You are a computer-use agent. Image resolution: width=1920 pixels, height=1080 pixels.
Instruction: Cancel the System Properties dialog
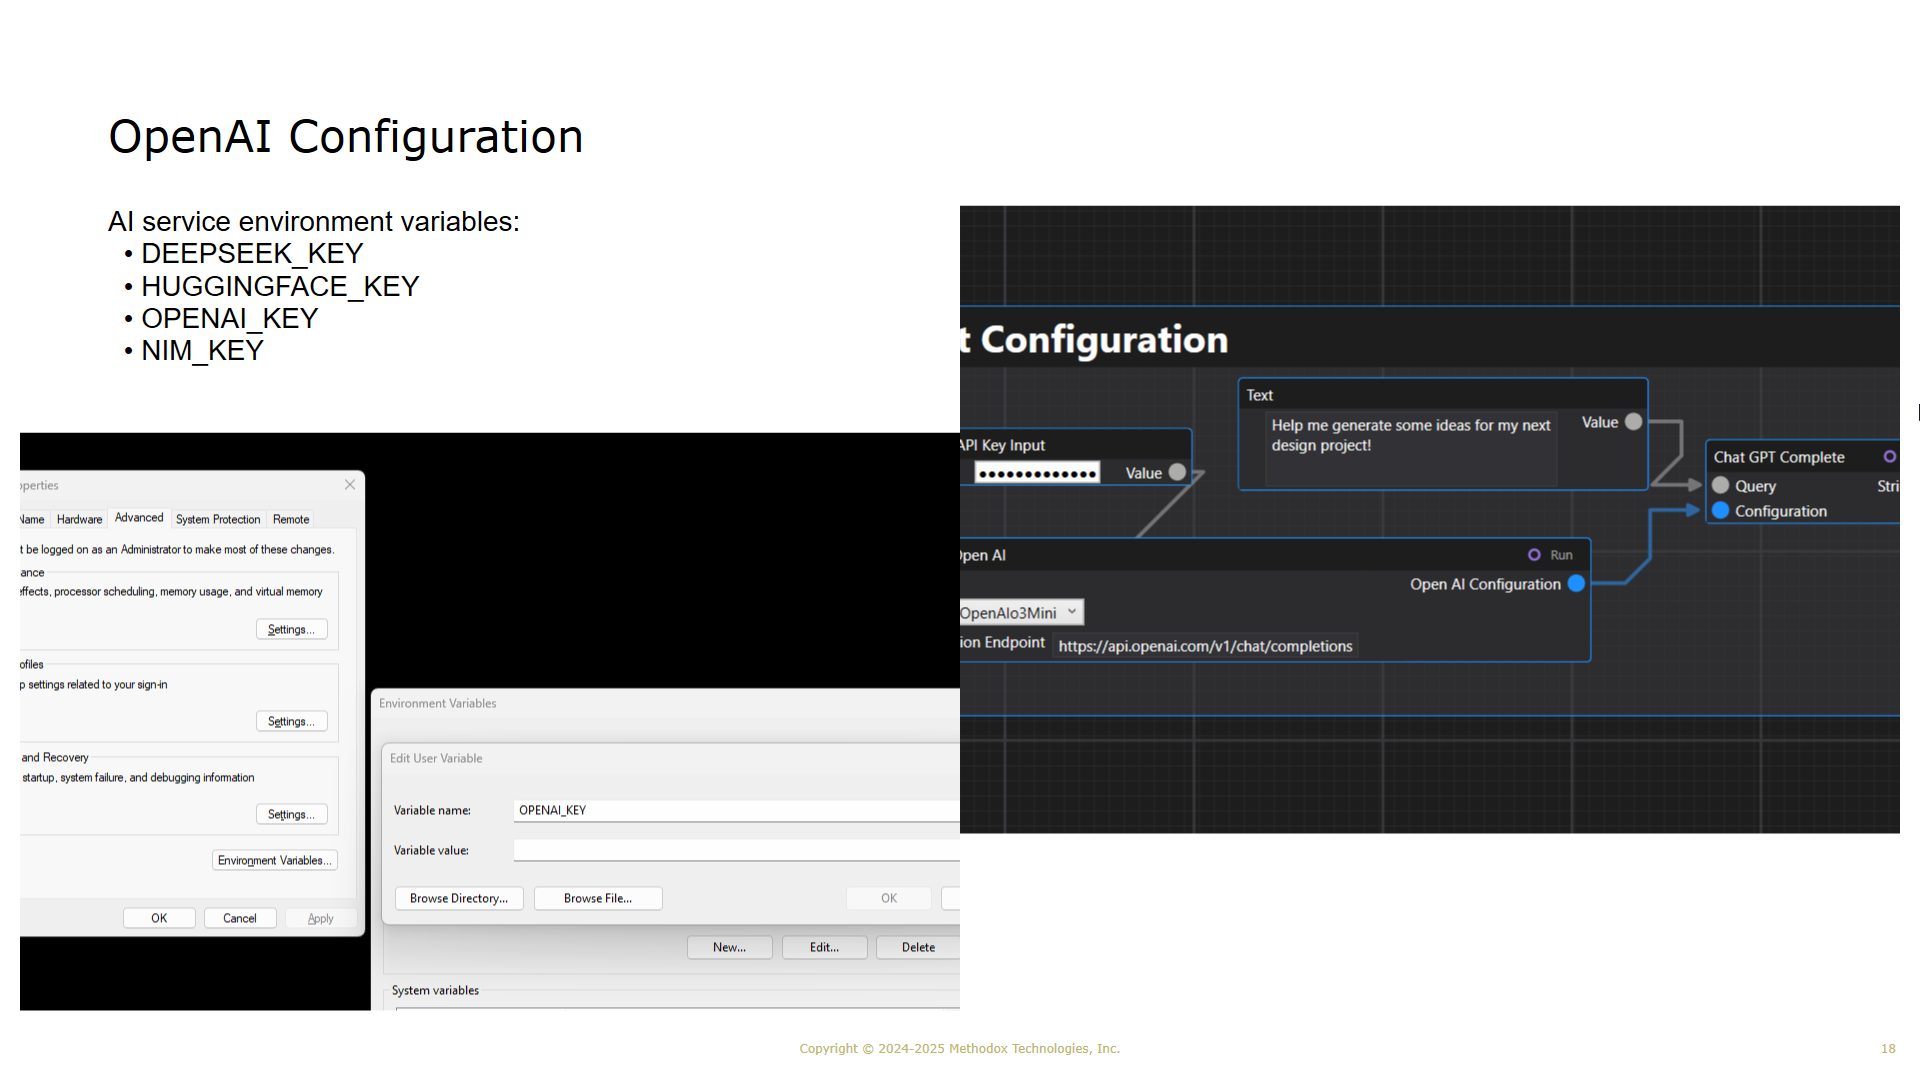[x=240, y=918]
